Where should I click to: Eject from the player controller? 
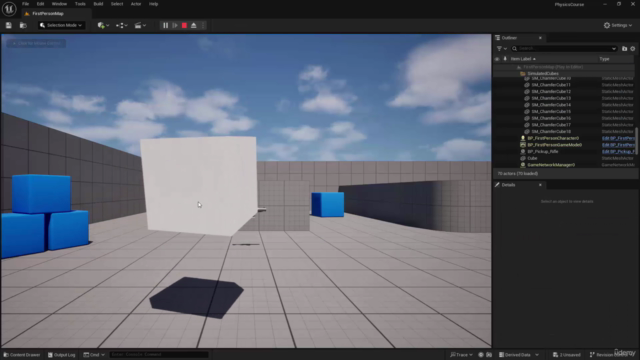tap(193, 25)
